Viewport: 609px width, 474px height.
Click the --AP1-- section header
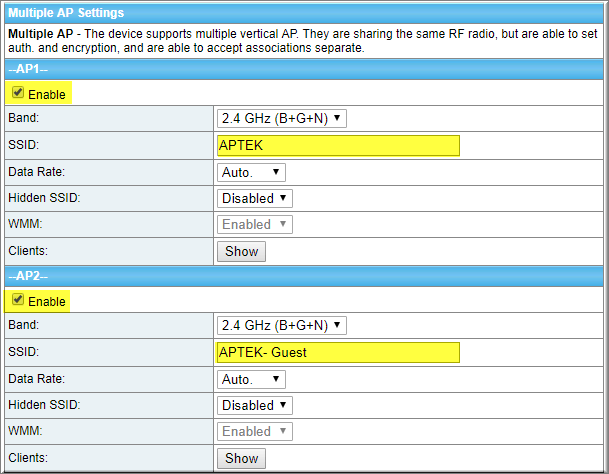click(304, 69)
